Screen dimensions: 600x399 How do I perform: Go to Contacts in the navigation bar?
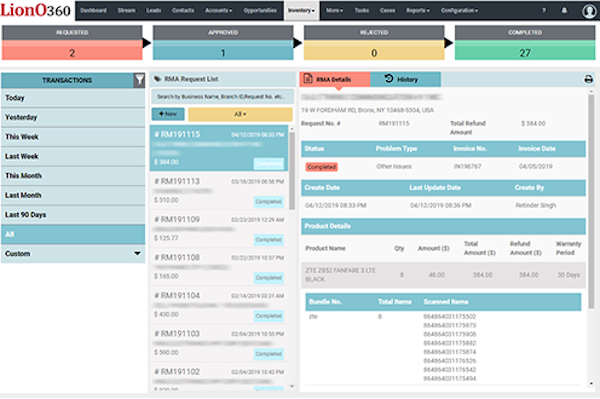pyautogui.click(x=183, y=10)
